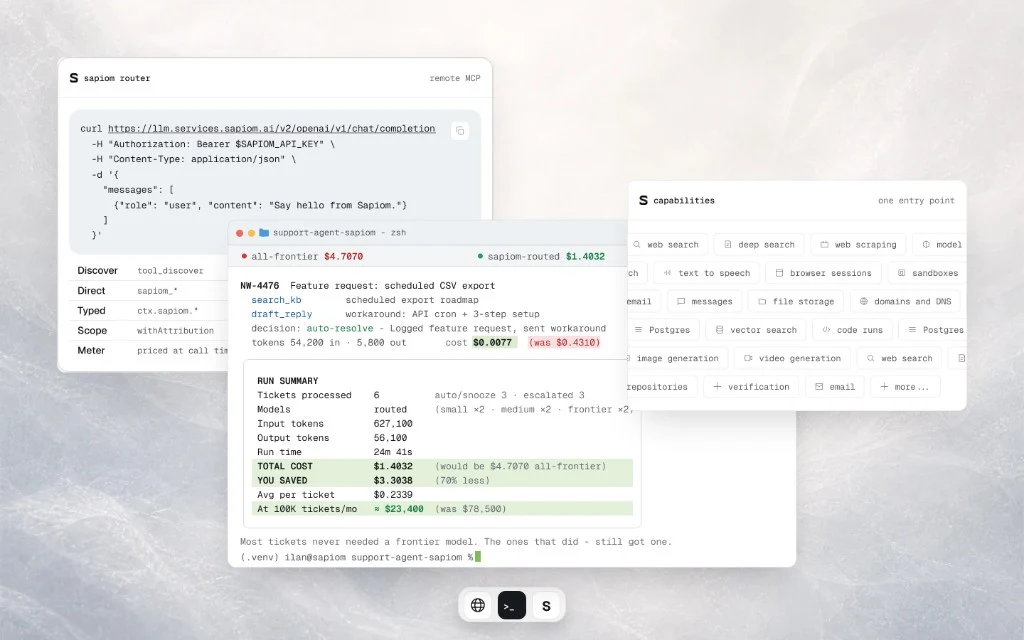Image resolution: width=1024 pixels, height=640 pixels.
Task: Click the Discover row in router panel
Action: (x=148, y=270)
